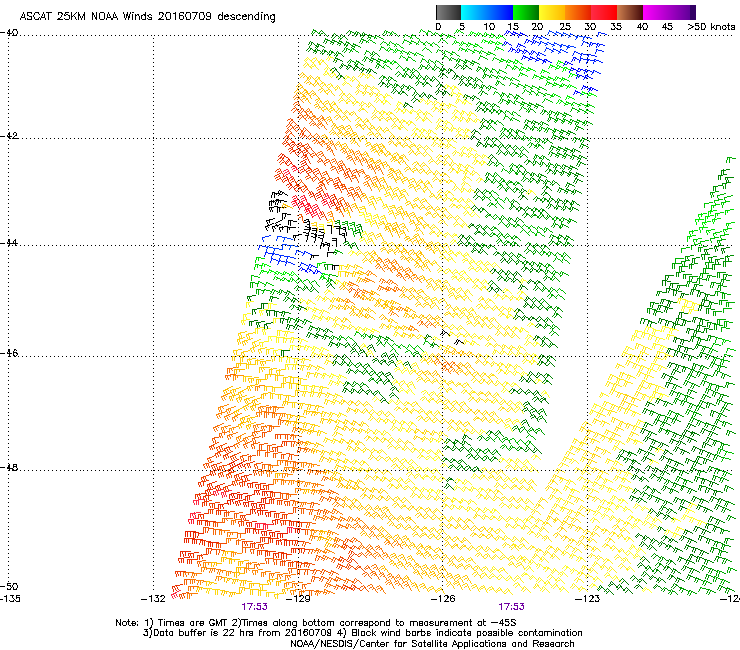Click the '-44' latitude axis label
This screenshot has width=740, height=650.
pyautogui.click(x=9, y=243)
